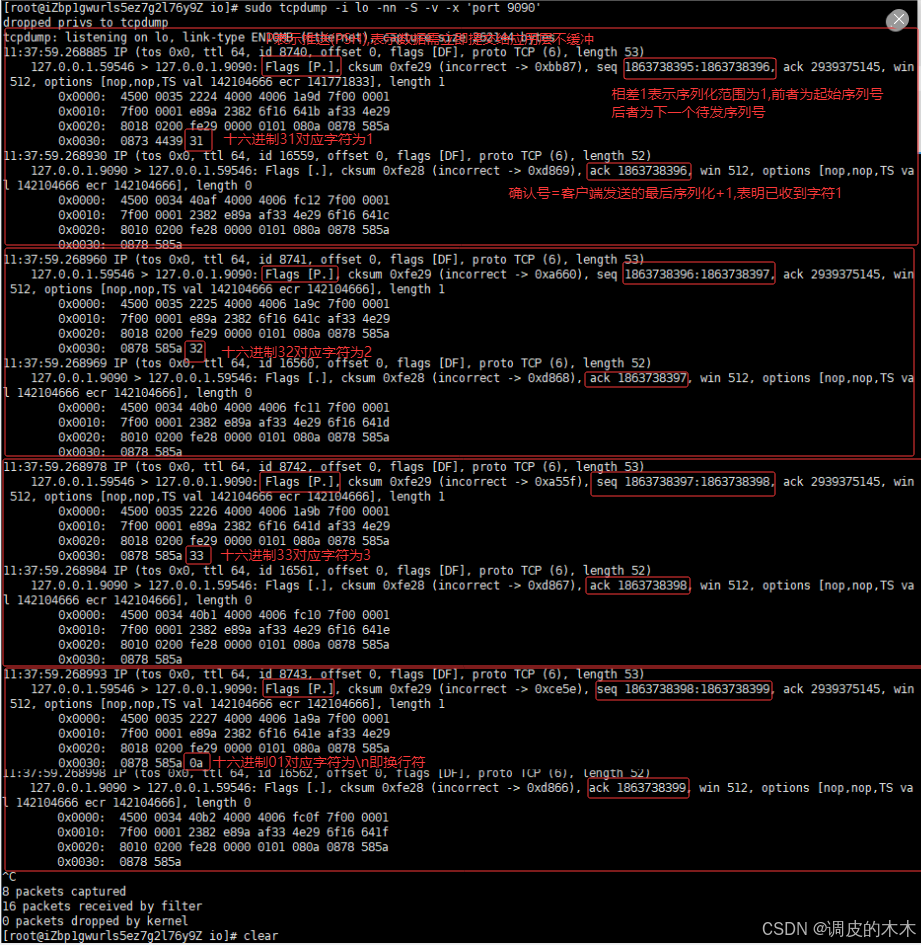The image size is (921, 945).
Task: Select 'ack 1863738398' text
Action: (638, 585)
